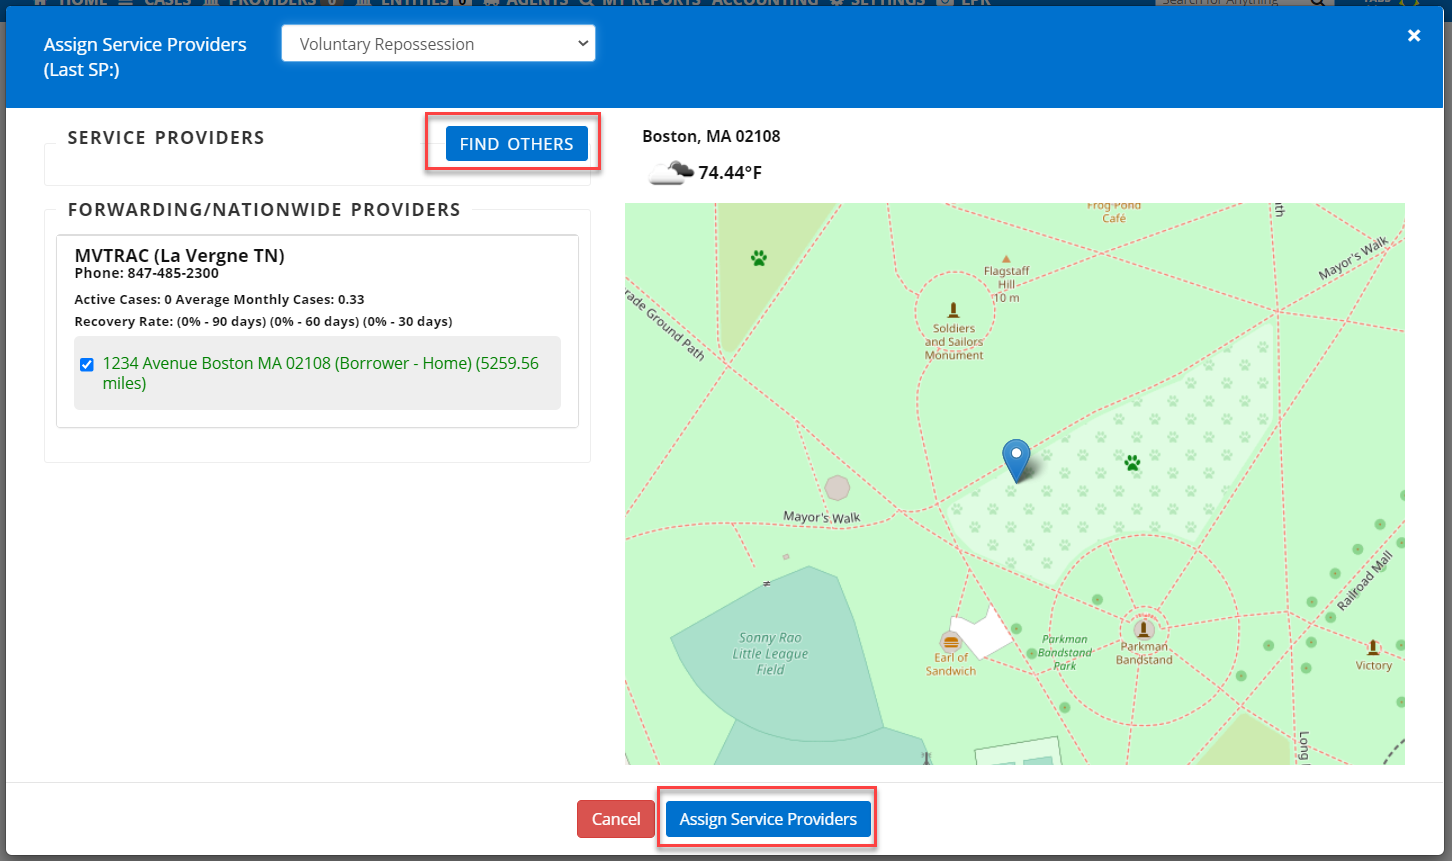Click the Soldiers and Sailors Monument icon
The image size is (1452, 861).
pos(953,310)
